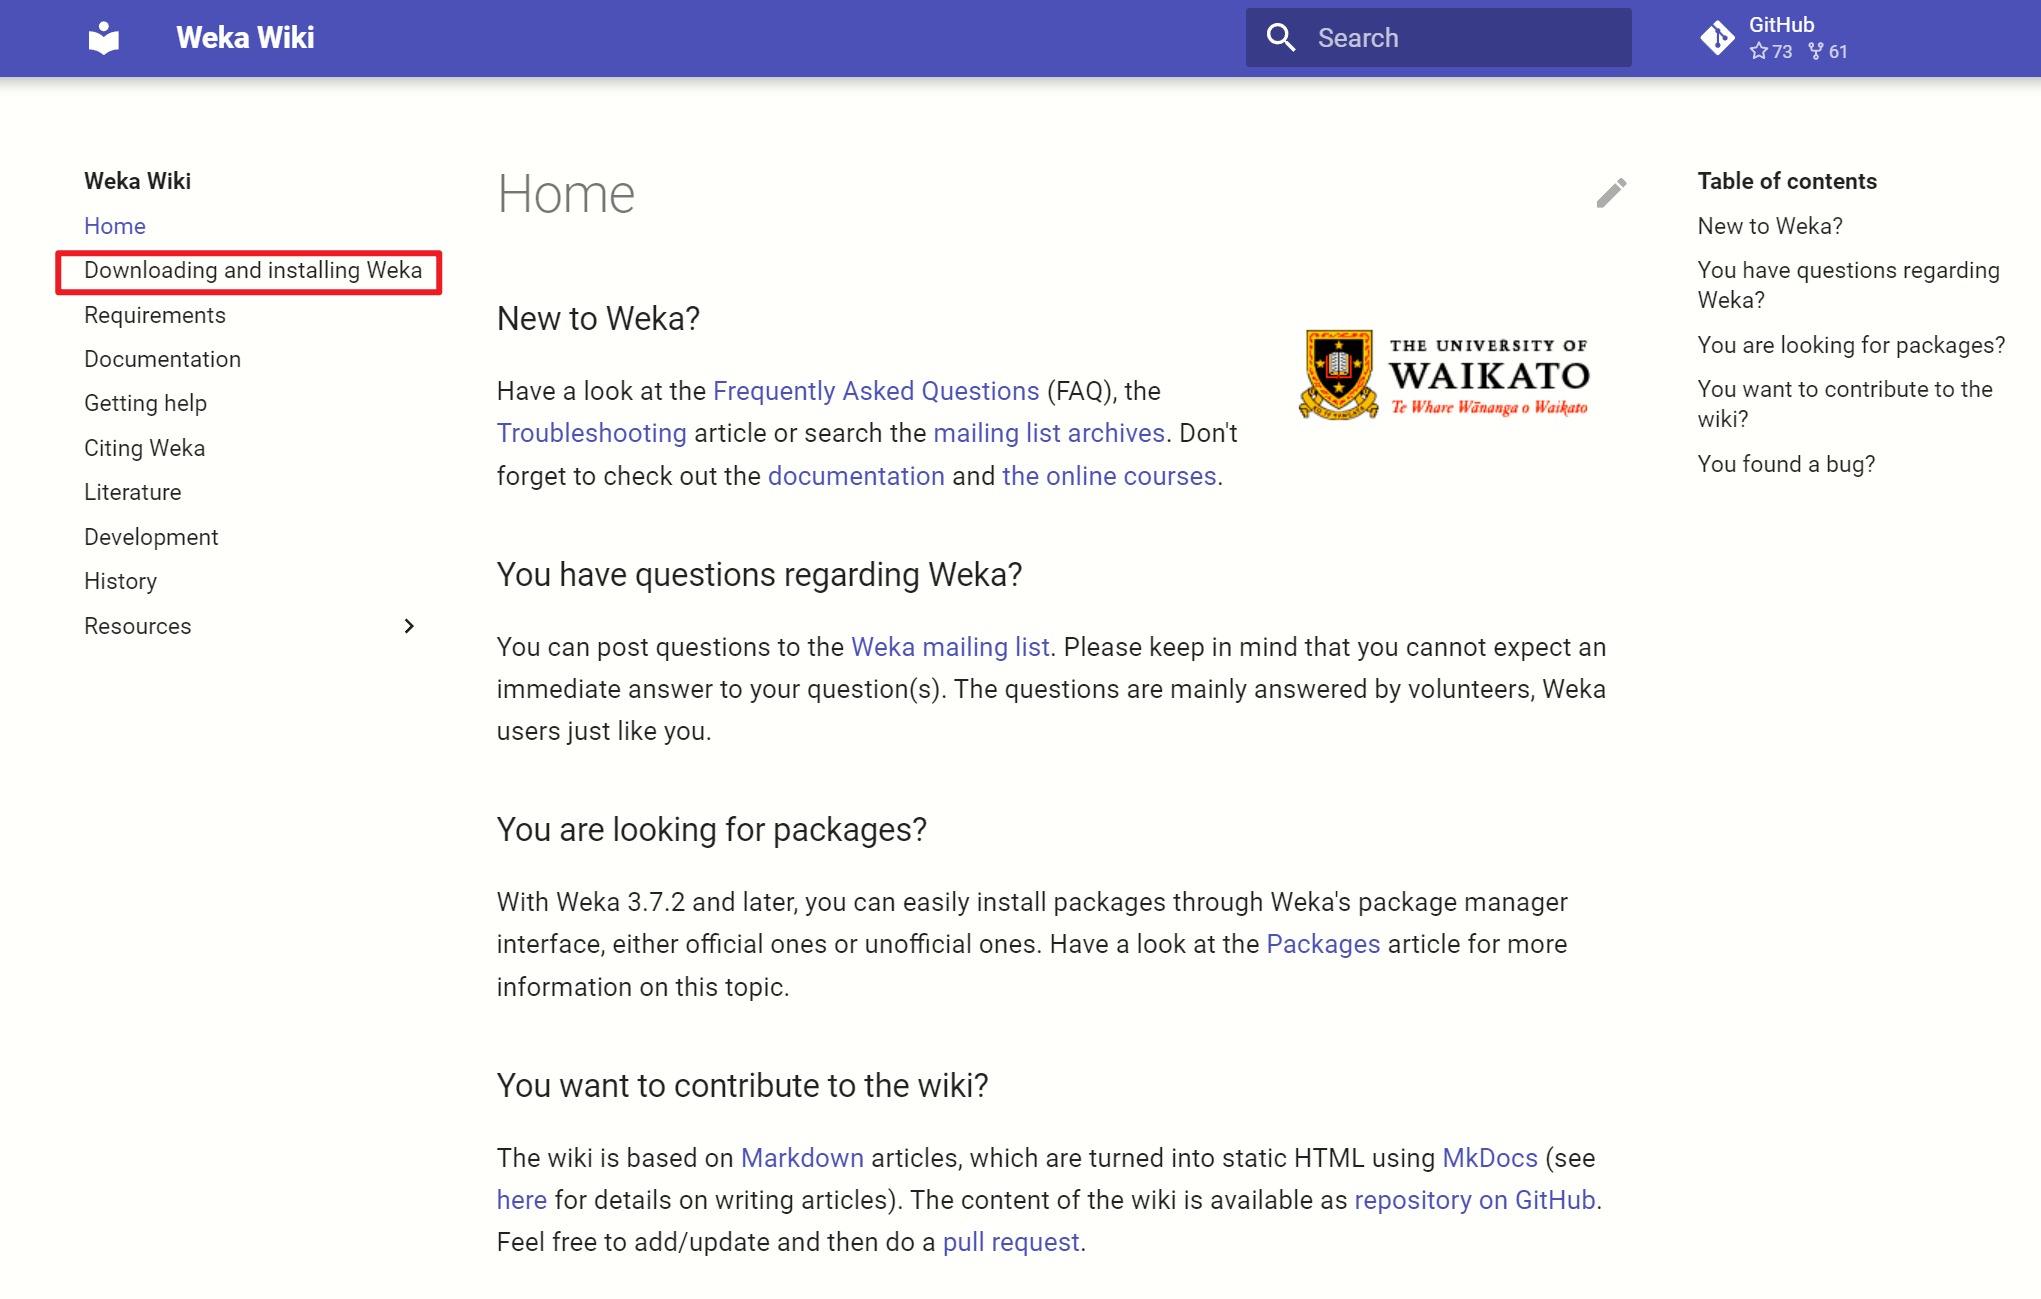2041x1299 pixels.
Task: Expand the Resources section chevron
Action: 409,626
